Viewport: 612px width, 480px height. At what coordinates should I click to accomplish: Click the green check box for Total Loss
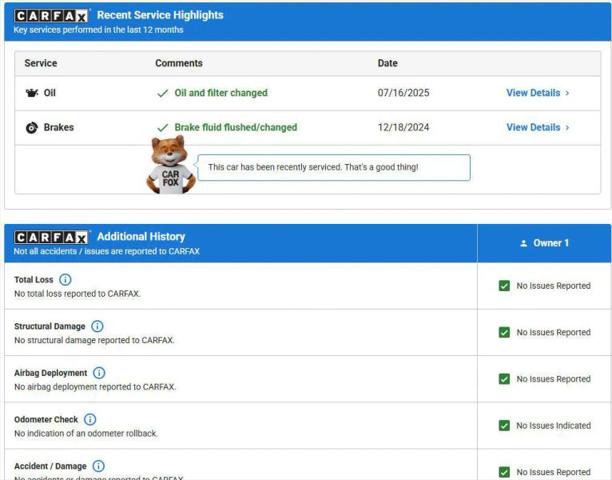pos(504,286)
